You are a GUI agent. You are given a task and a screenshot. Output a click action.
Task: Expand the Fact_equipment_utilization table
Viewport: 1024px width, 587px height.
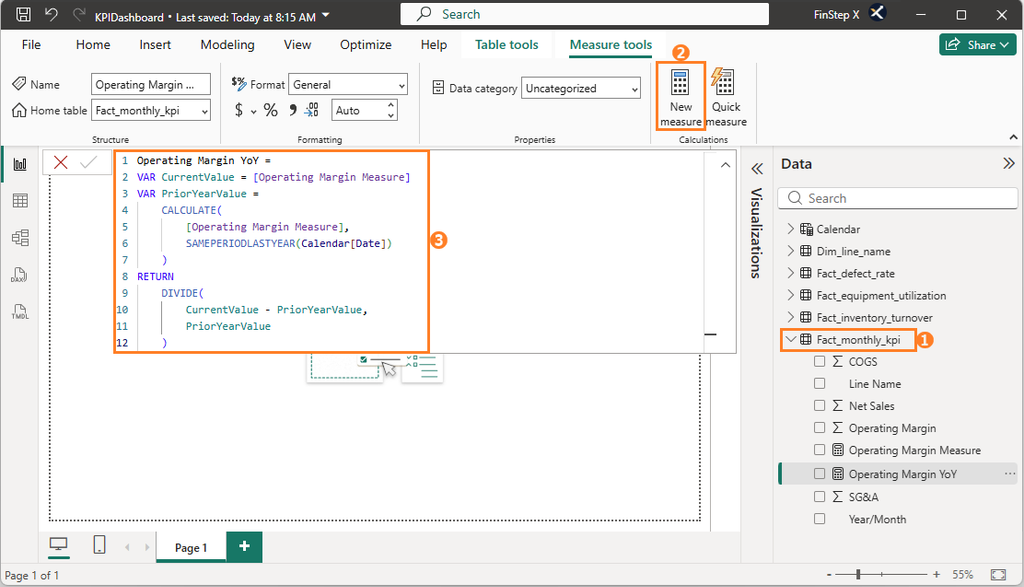click(791, 295)
